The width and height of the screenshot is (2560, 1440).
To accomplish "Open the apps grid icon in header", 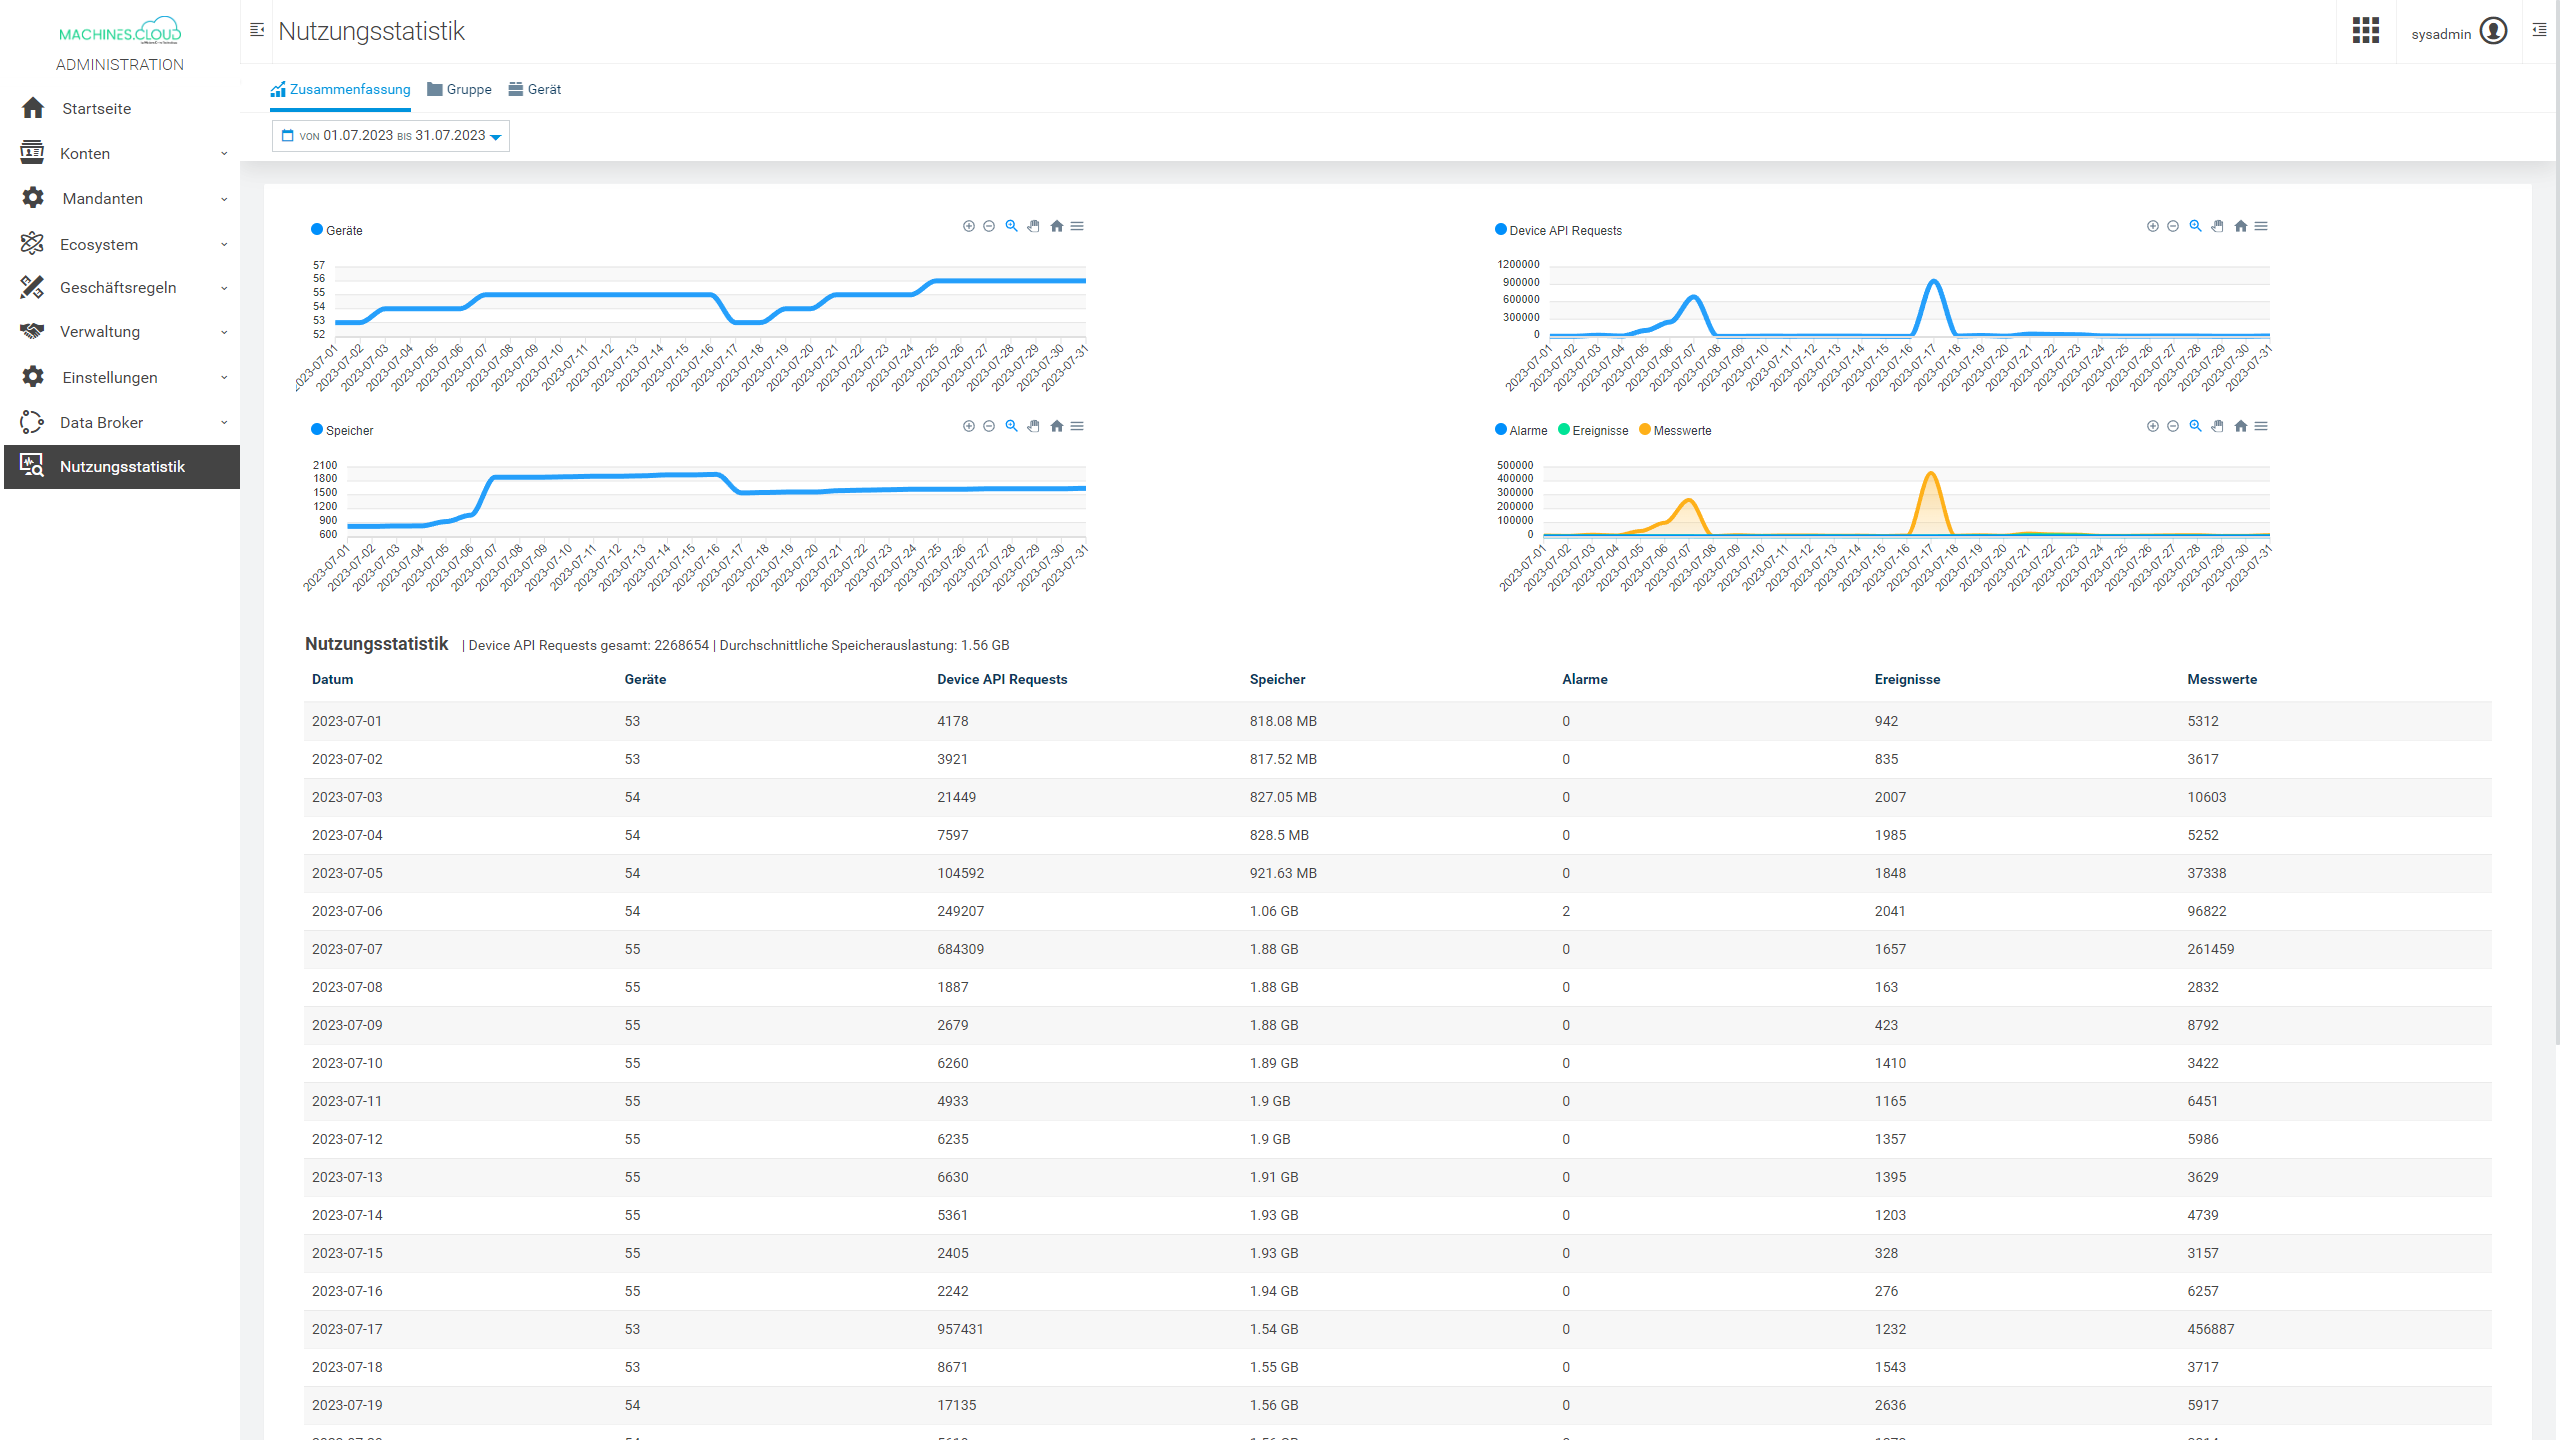I will click(x=2365, y=31).
